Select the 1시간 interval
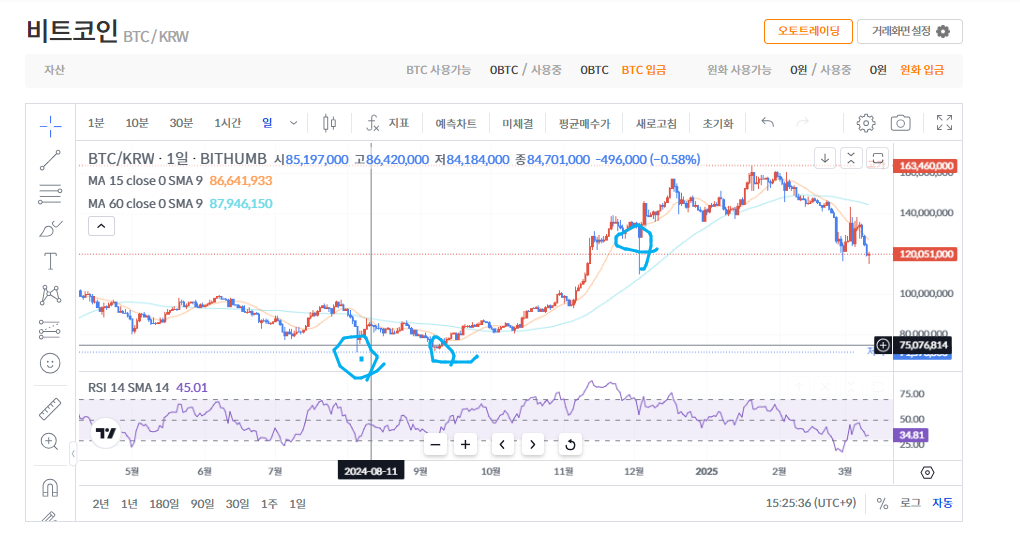 [228, 123]
